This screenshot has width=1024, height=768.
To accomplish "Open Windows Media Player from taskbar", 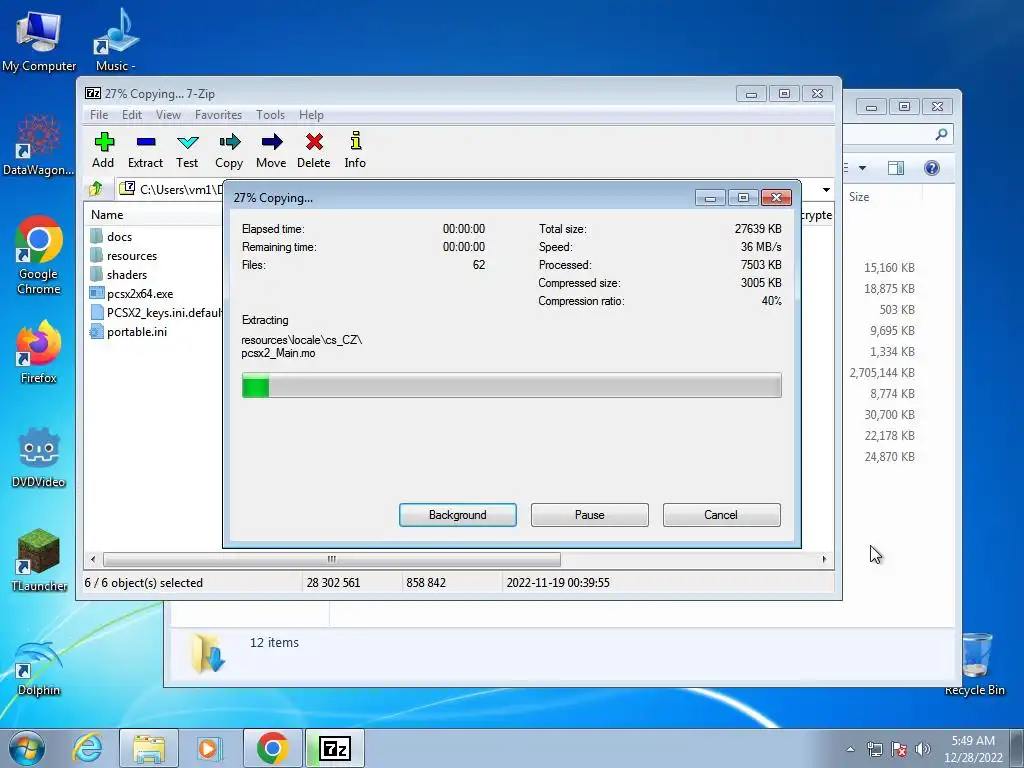I will 210,748.
